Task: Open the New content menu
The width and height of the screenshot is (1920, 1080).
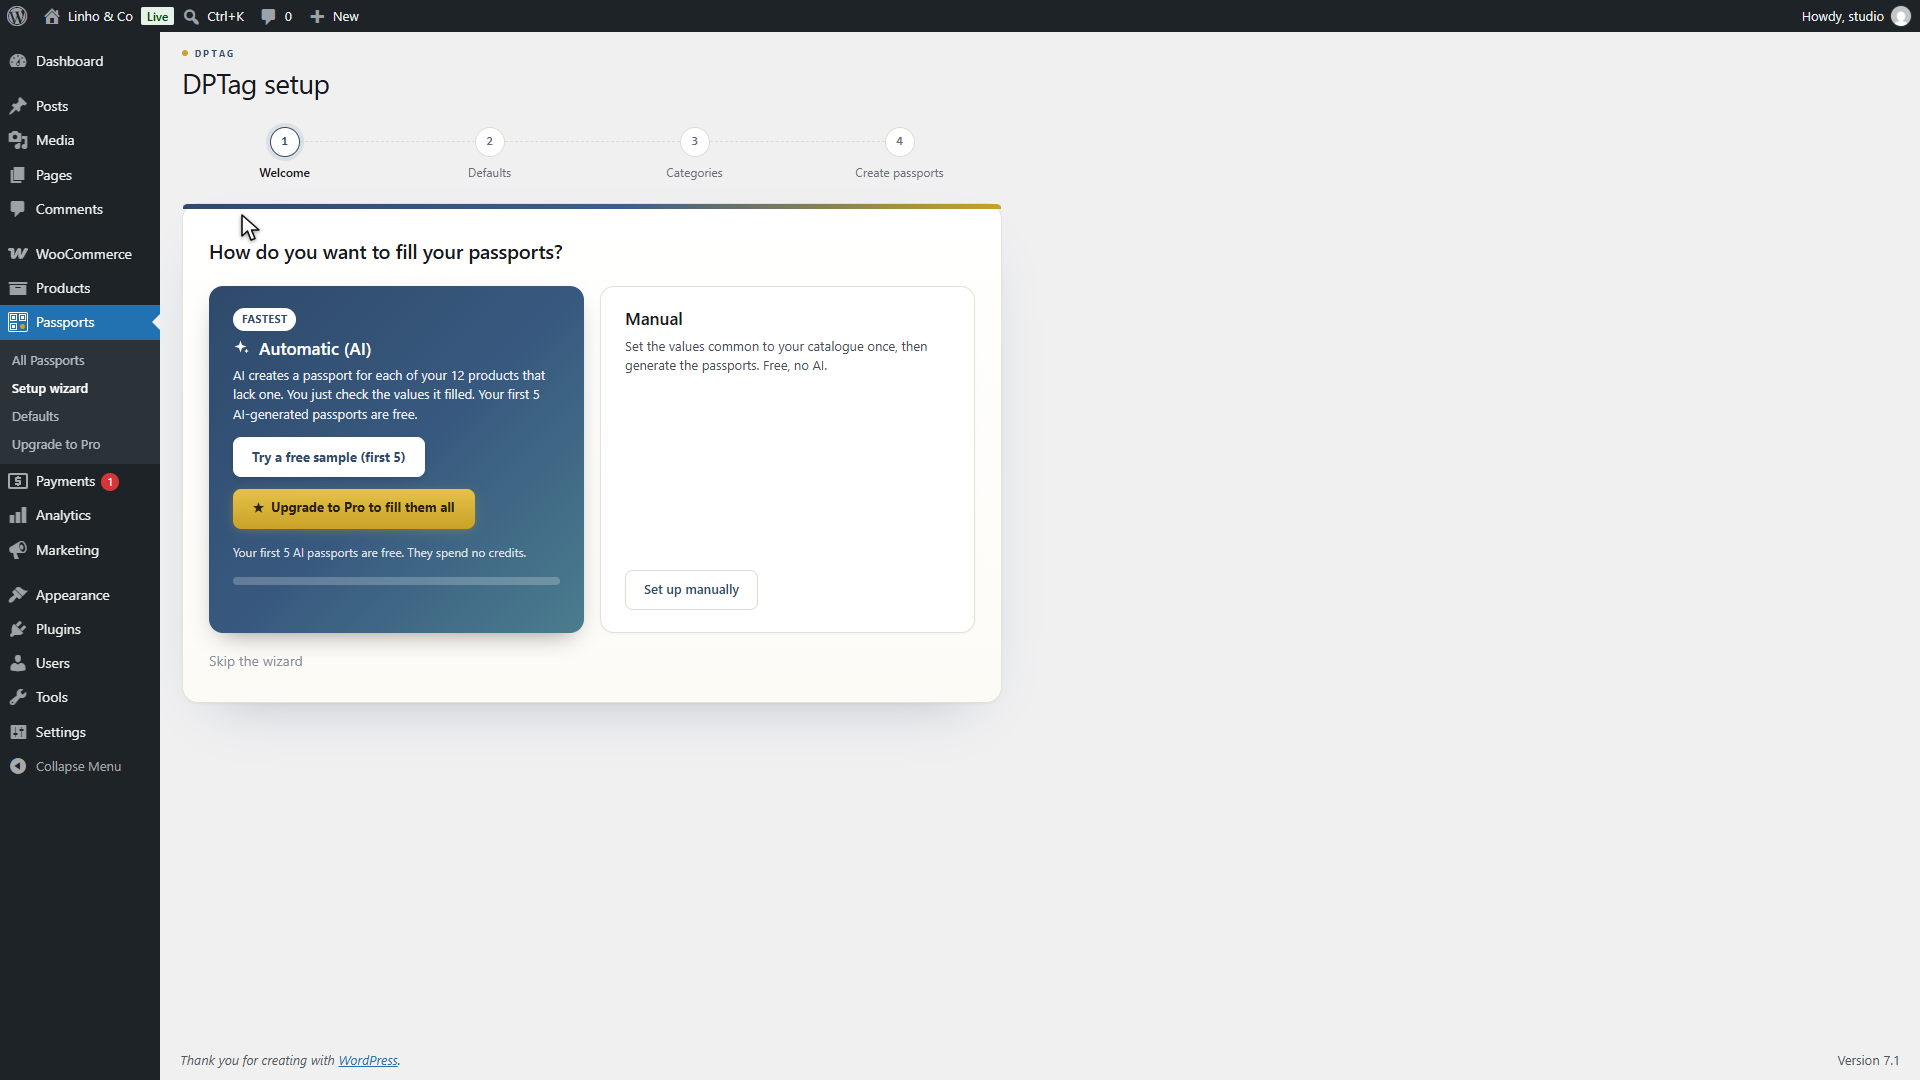Action: 334,16
